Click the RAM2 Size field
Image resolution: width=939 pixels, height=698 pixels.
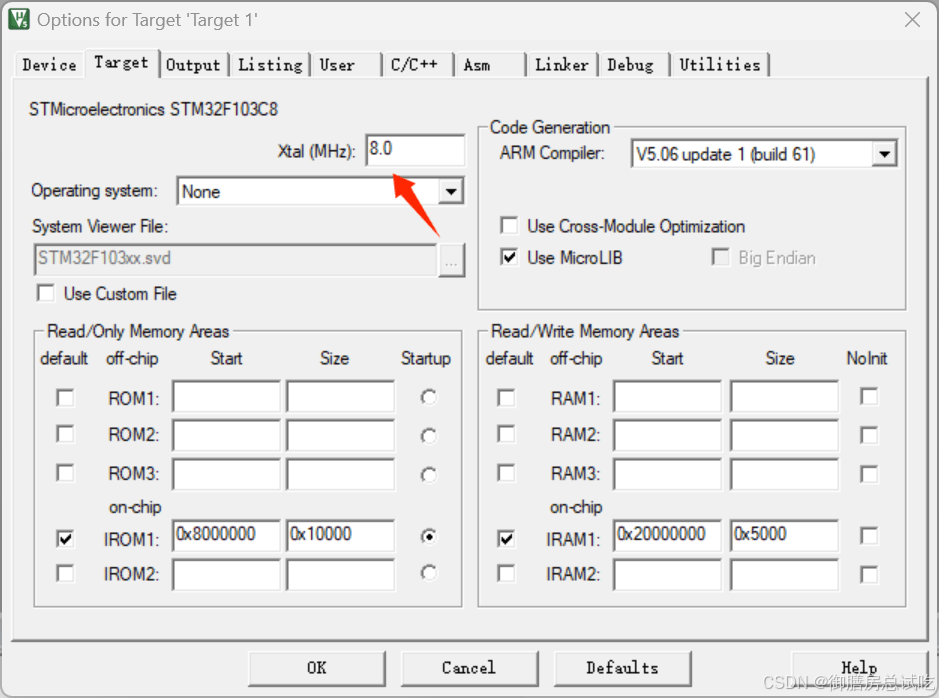[x=784, y=435]
